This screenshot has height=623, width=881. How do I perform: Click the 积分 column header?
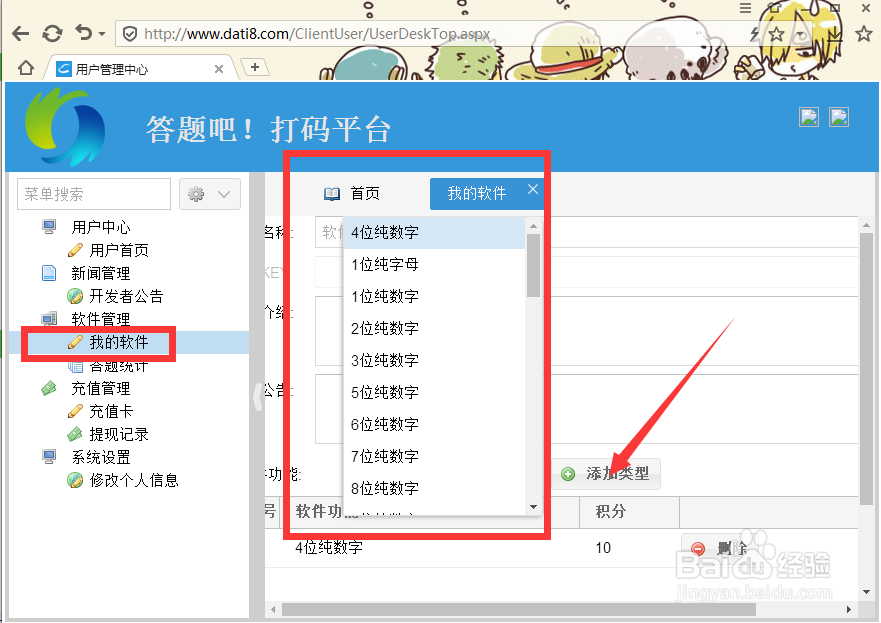[629, 512]
